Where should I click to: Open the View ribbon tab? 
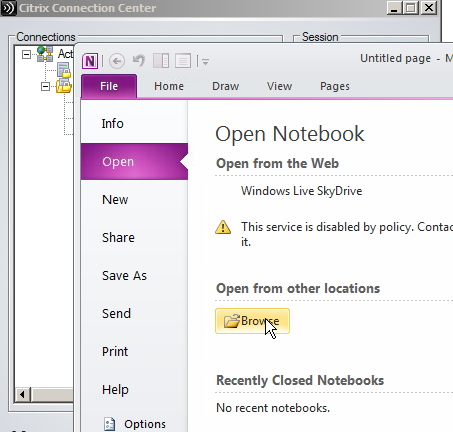tap(279, 86)
